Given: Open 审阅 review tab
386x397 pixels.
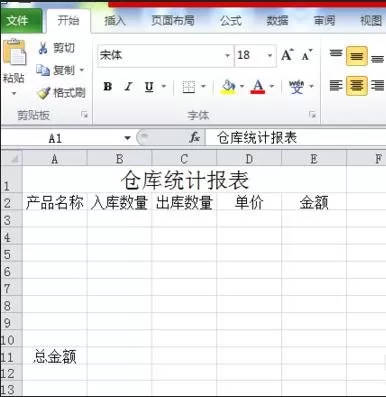Looking at the screenshot, I should (324, 21).
